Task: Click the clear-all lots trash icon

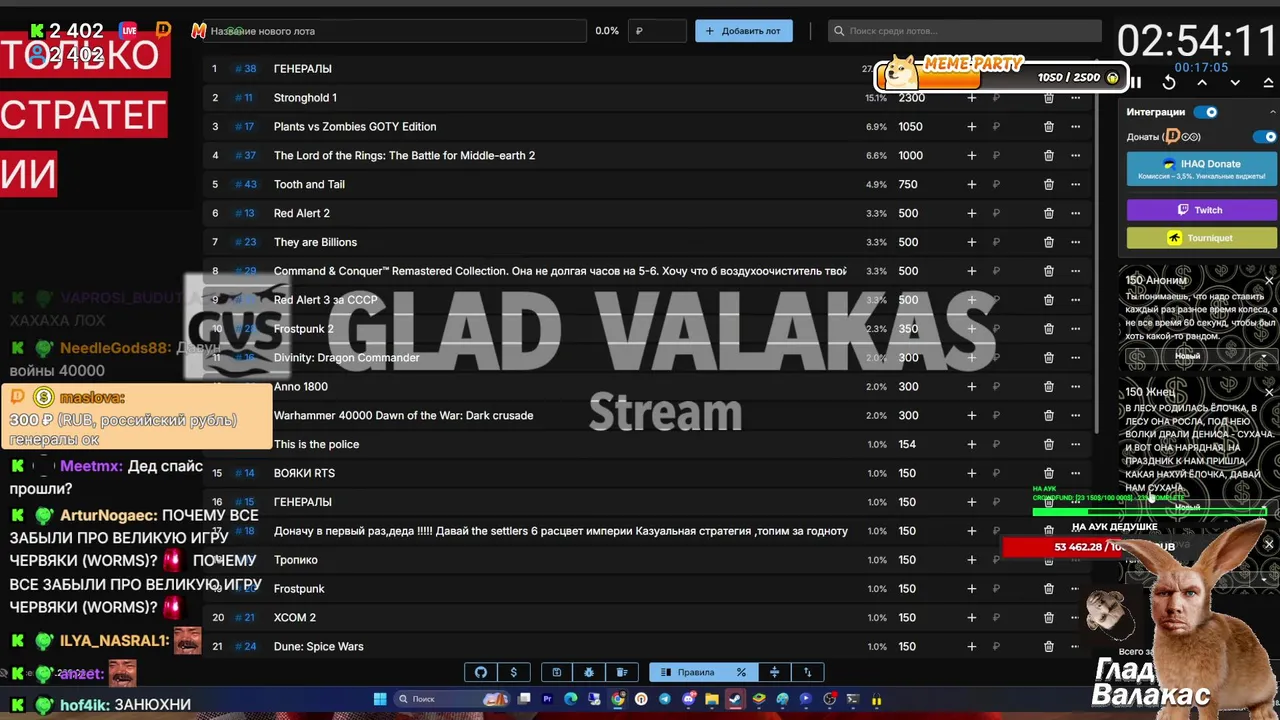Action: click(x=621, y=672)
